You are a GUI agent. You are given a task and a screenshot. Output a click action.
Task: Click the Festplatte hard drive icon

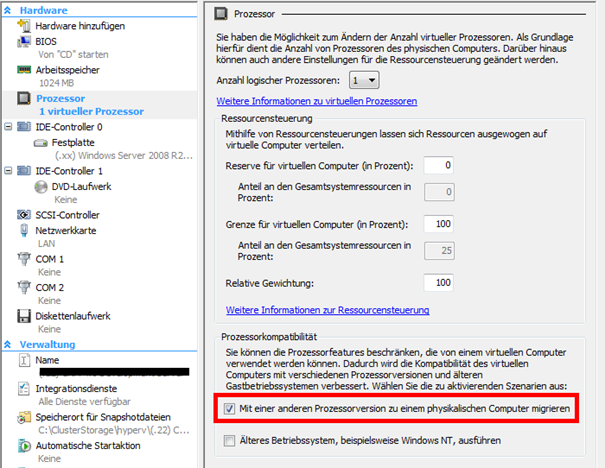tap(41, 143)
